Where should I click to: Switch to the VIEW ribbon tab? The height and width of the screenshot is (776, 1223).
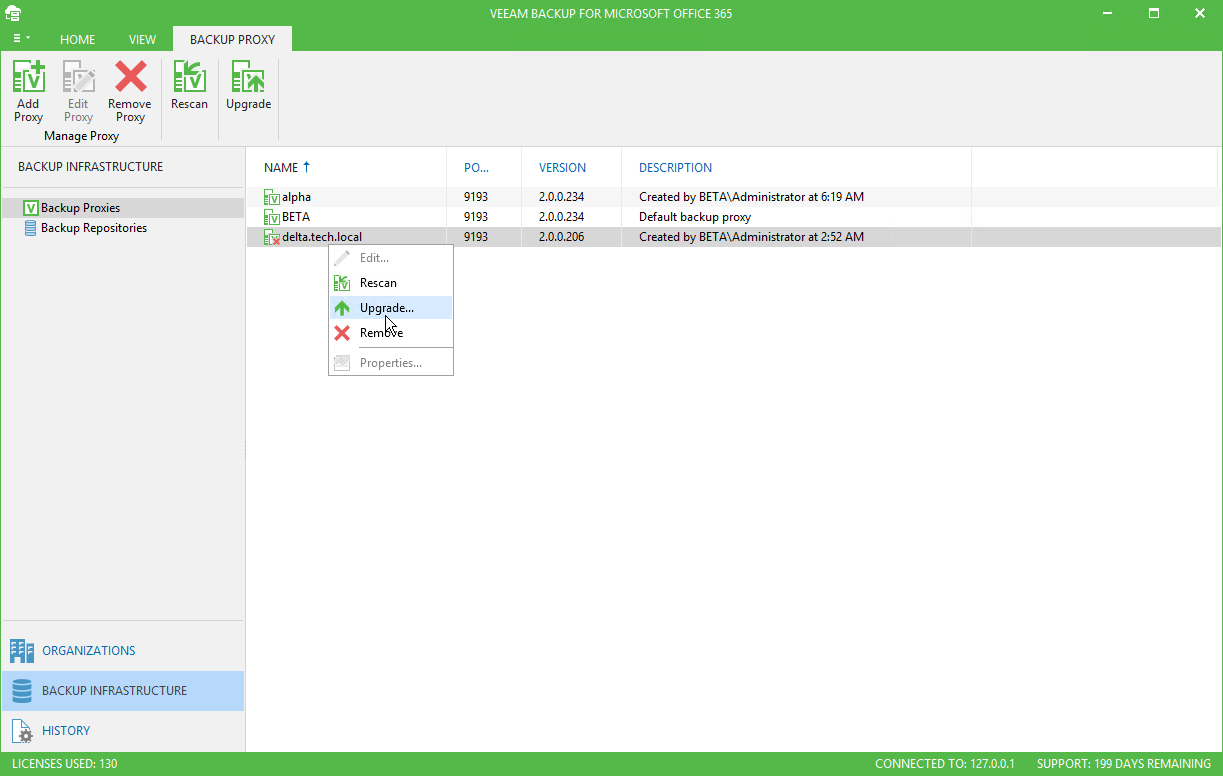tap(143, 40)
